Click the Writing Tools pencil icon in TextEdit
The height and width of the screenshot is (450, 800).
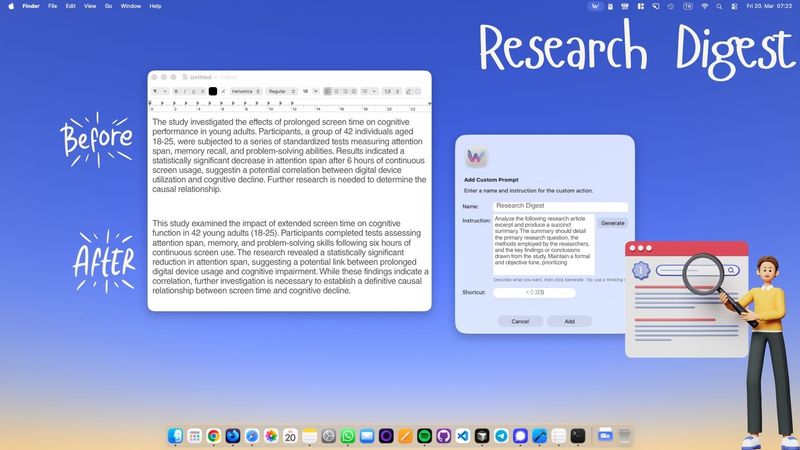pyautogui.click(x=409, y=91)
